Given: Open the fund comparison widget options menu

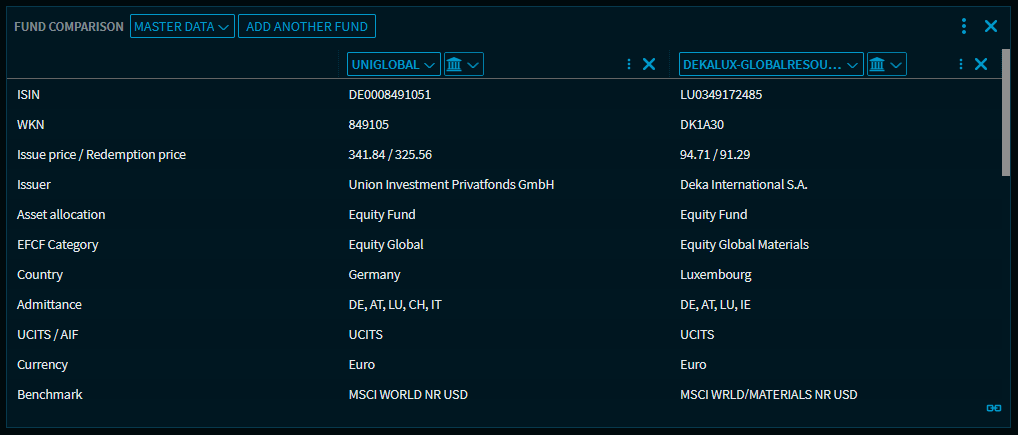Looking at the screenshot, I should tap(963, 27).
